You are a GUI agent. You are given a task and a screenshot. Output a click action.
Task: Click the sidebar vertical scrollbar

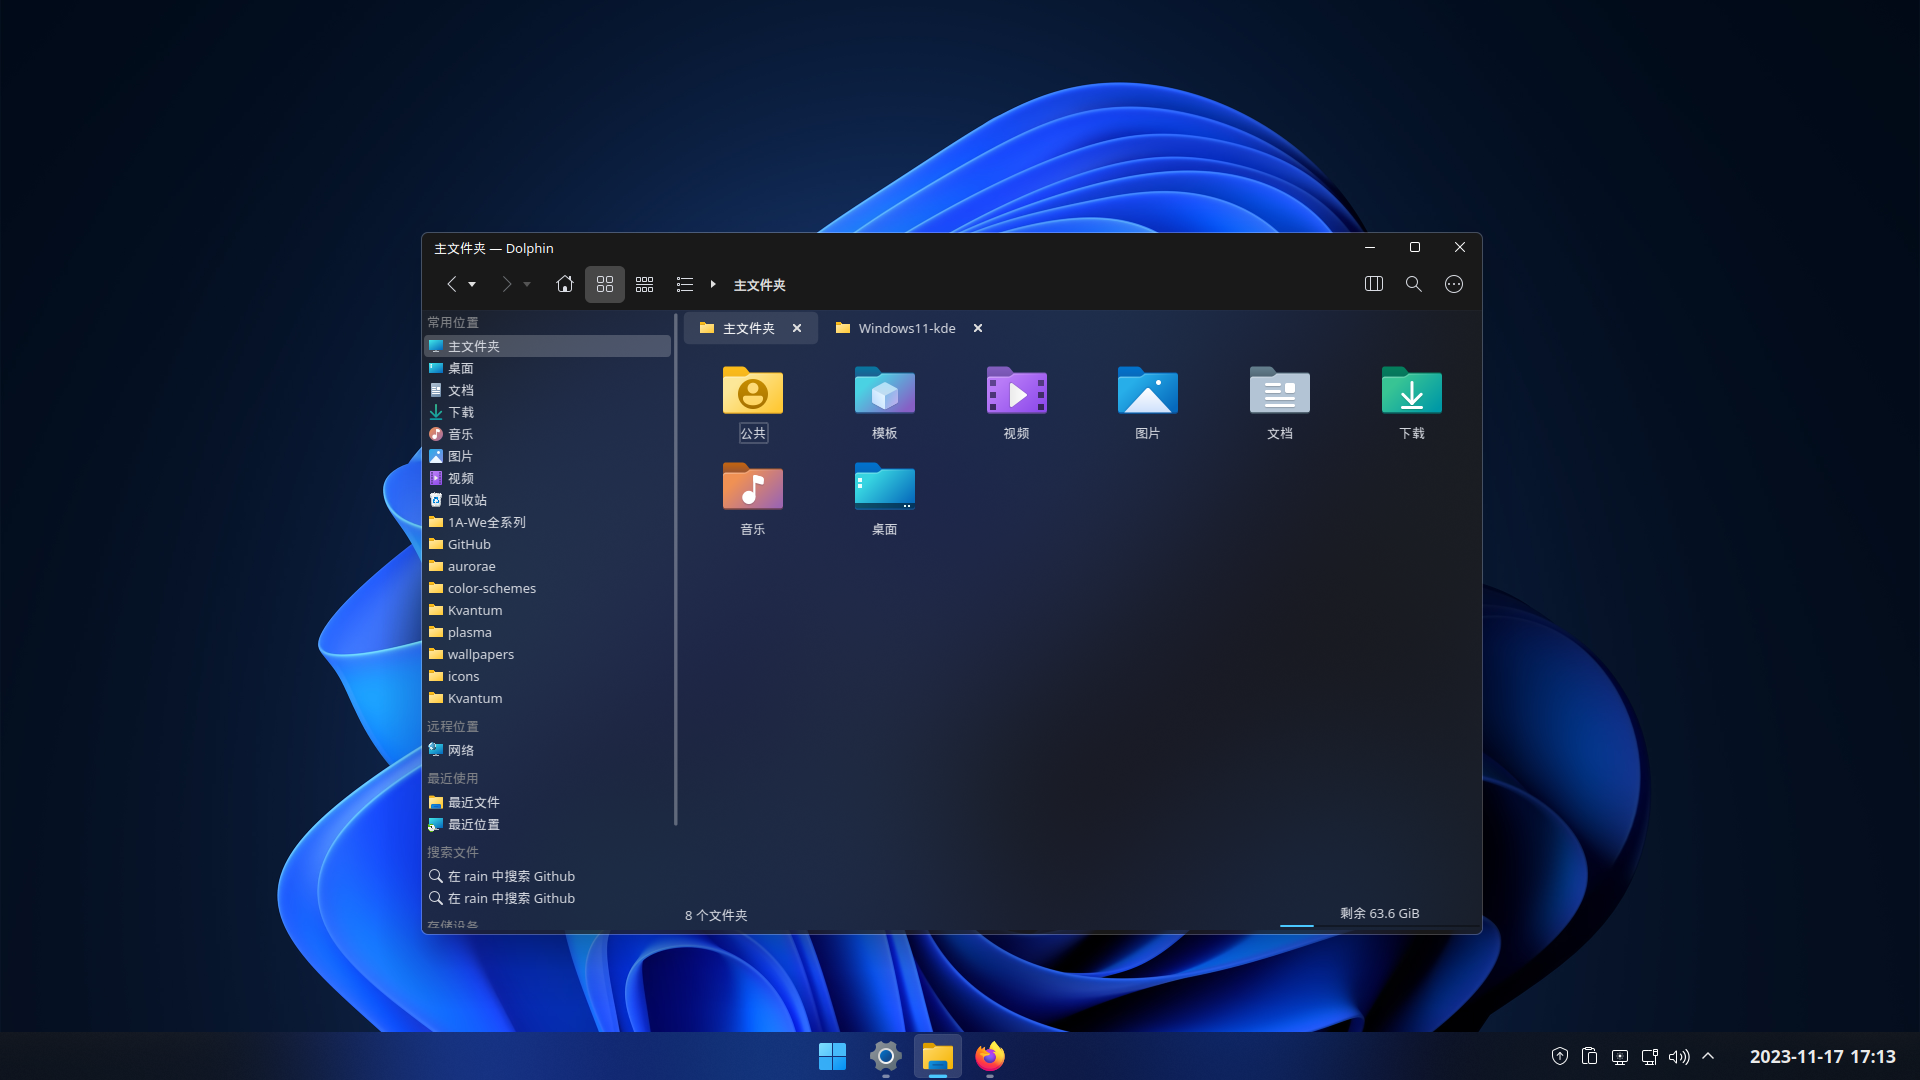click(676, 570)
